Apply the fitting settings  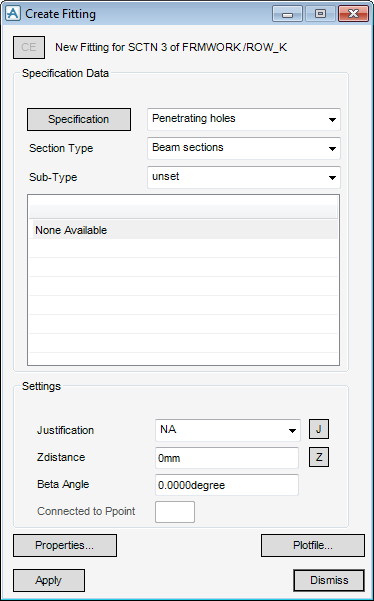click(x=49, y=580)
